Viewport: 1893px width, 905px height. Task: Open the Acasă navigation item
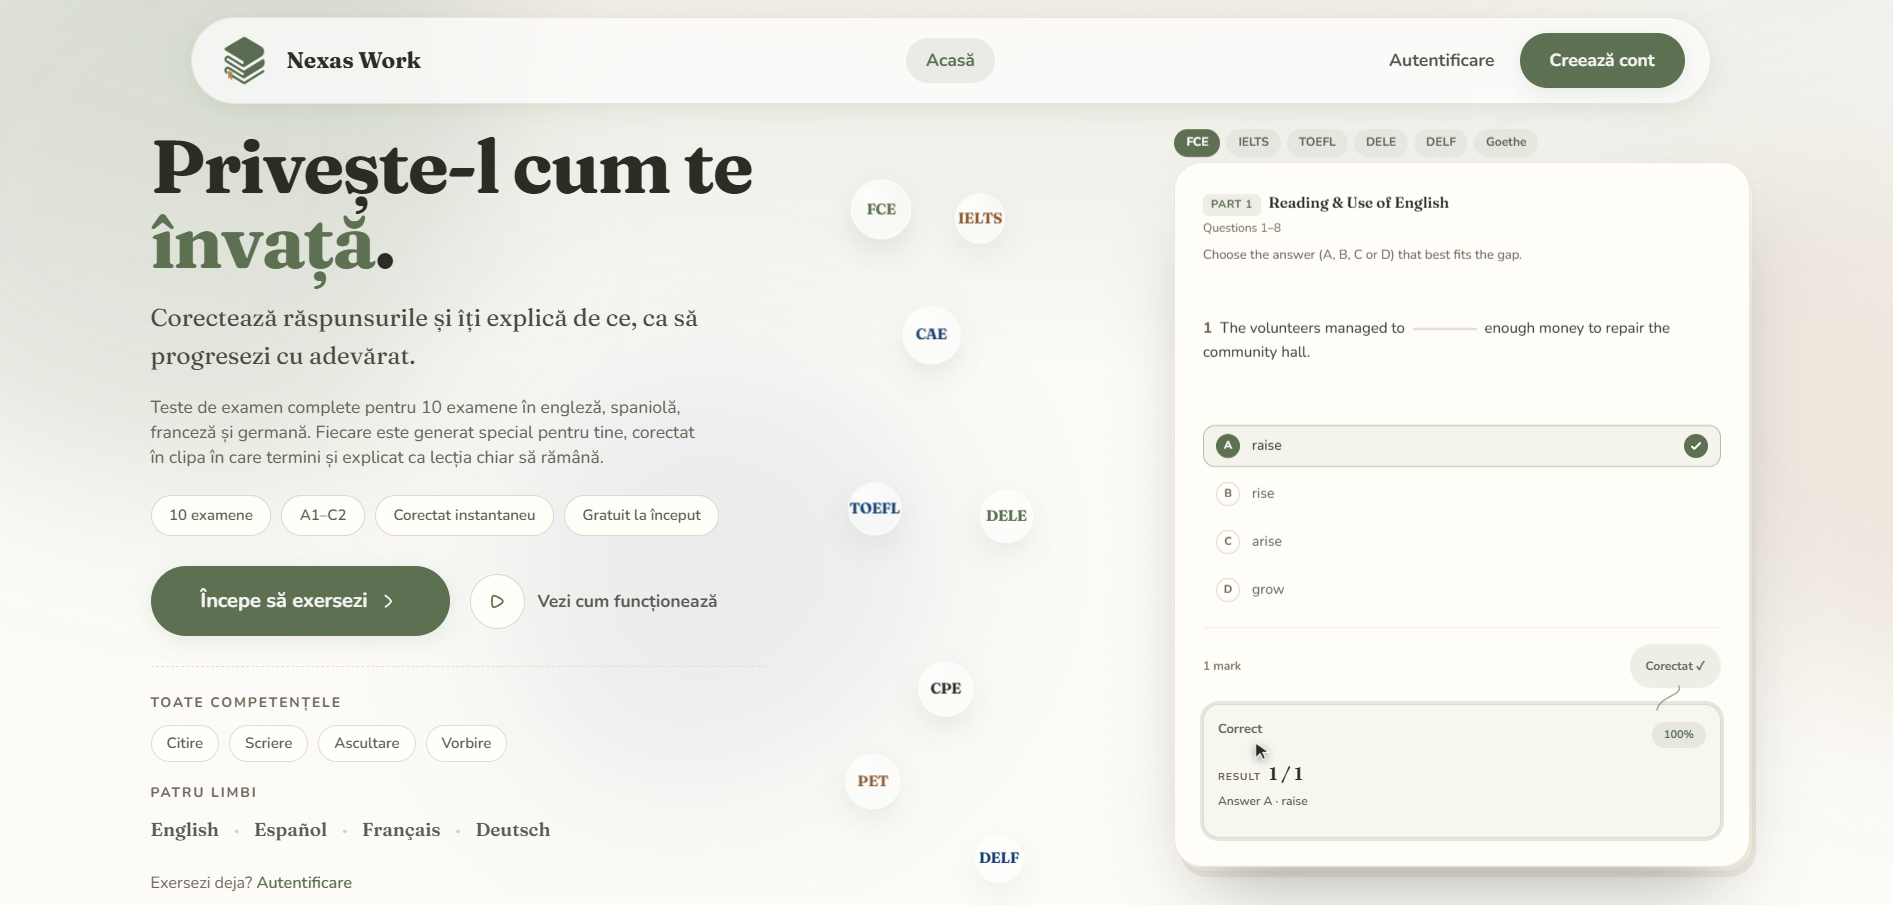(x=950, y=60)
